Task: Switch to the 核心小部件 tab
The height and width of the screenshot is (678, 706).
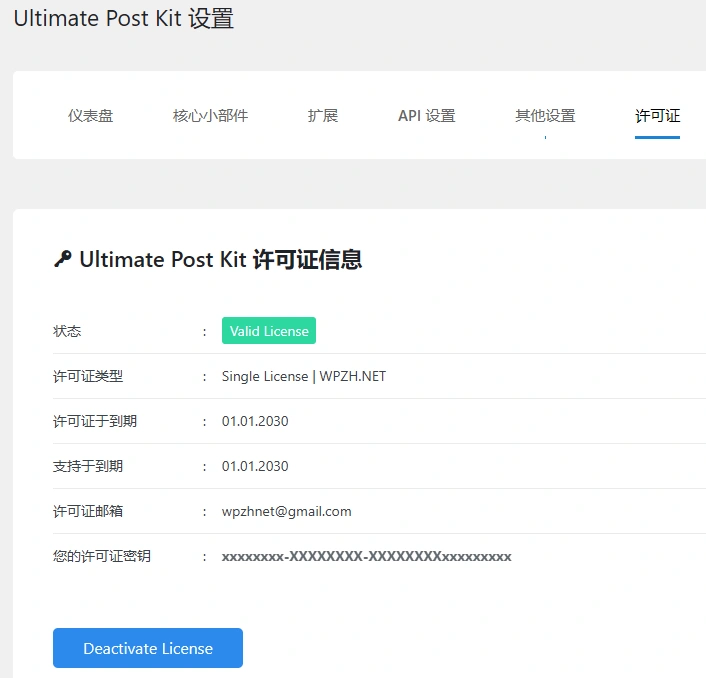Action: click(x=210, y=116)
